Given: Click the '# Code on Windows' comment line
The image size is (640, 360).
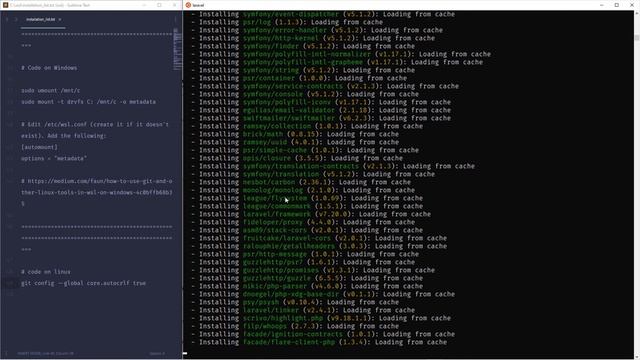Looking at the screenshot, I should [x=49, y=68].
